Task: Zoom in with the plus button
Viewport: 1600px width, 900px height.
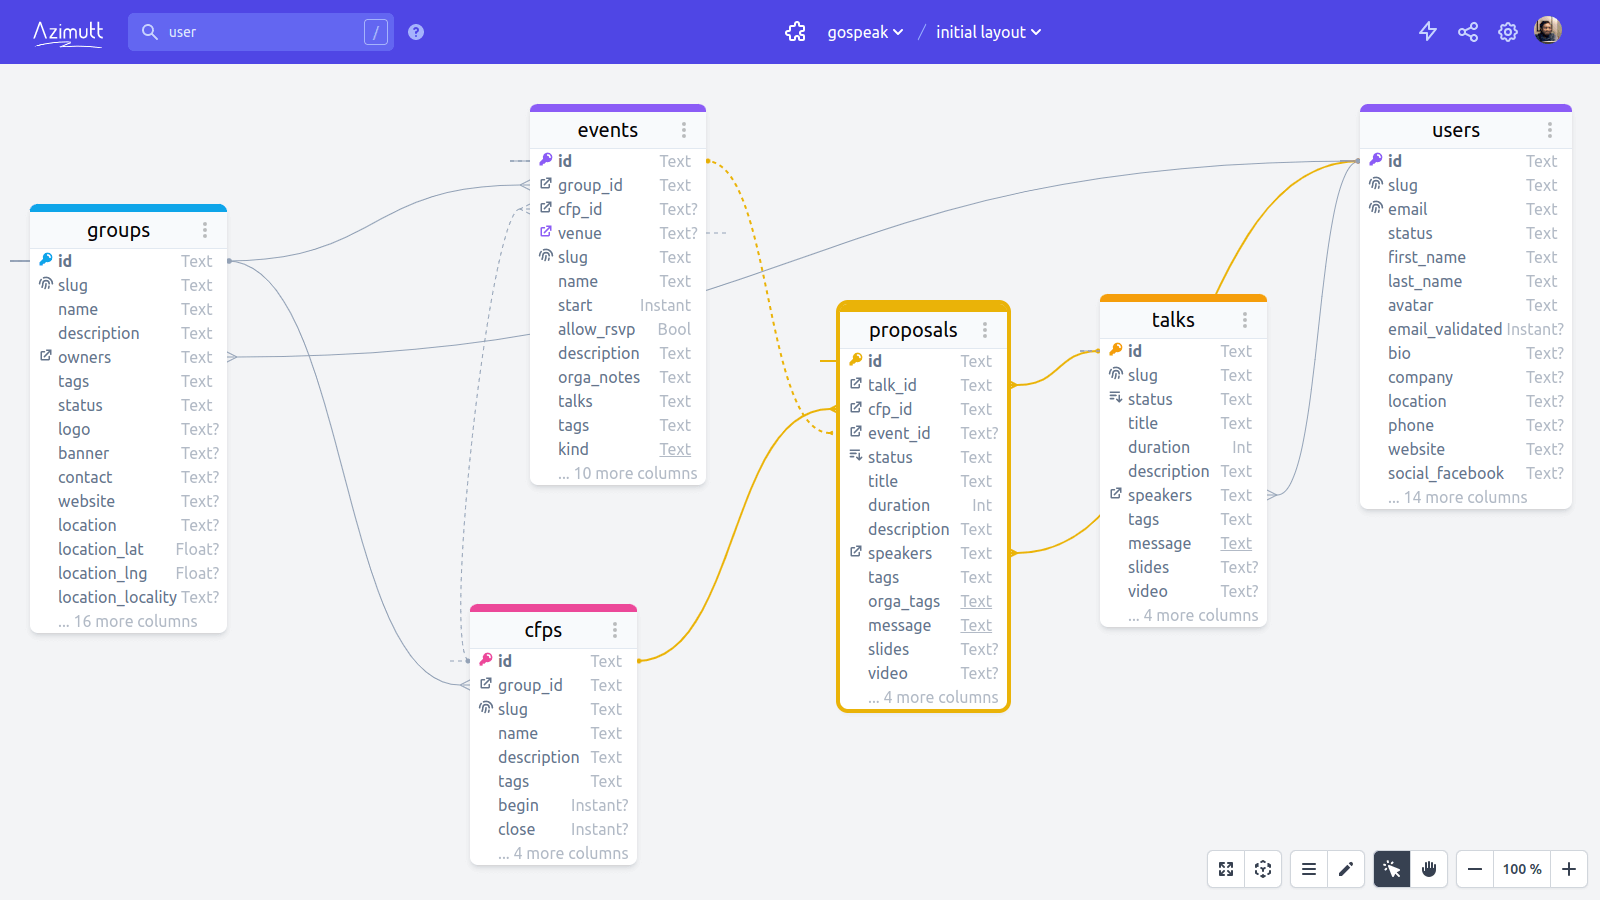Action: coord(1568,869)
